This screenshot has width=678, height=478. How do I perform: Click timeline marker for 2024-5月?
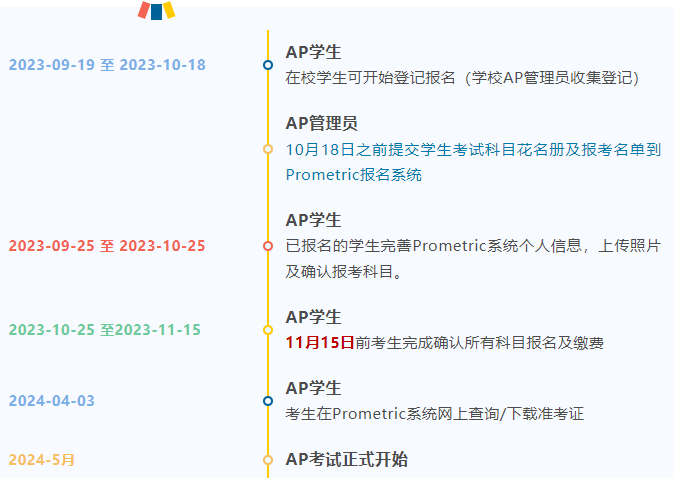(x=268, y=460)
